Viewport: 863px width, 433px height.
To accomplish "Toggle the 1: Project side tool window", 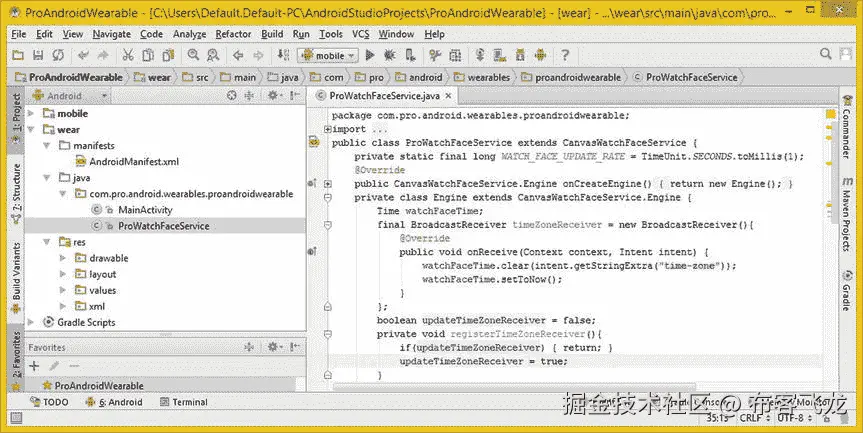I will (17, 120).
